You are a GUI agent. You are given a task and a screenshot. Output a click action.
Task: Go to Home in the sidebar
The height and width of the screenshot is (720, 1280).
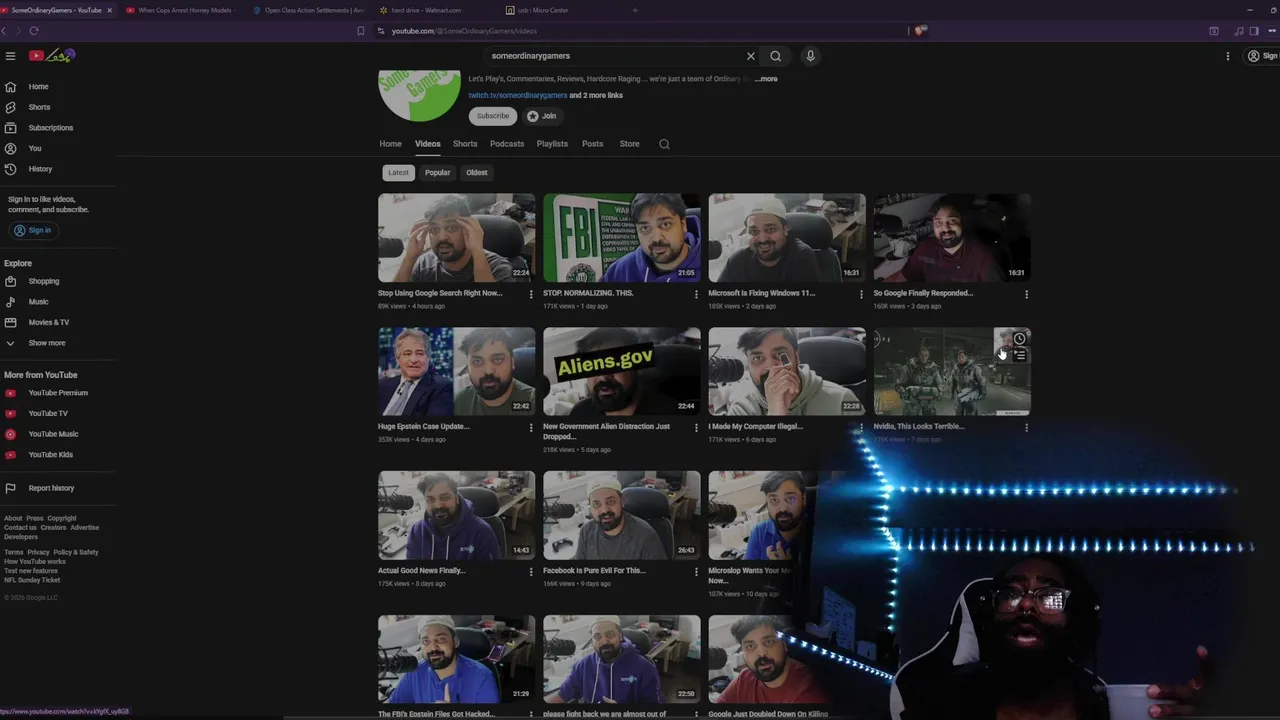tap(38, 87)
